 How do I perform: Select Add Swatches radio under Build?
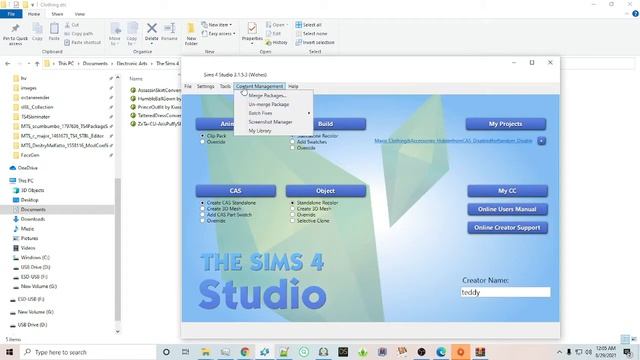[292, 142]
